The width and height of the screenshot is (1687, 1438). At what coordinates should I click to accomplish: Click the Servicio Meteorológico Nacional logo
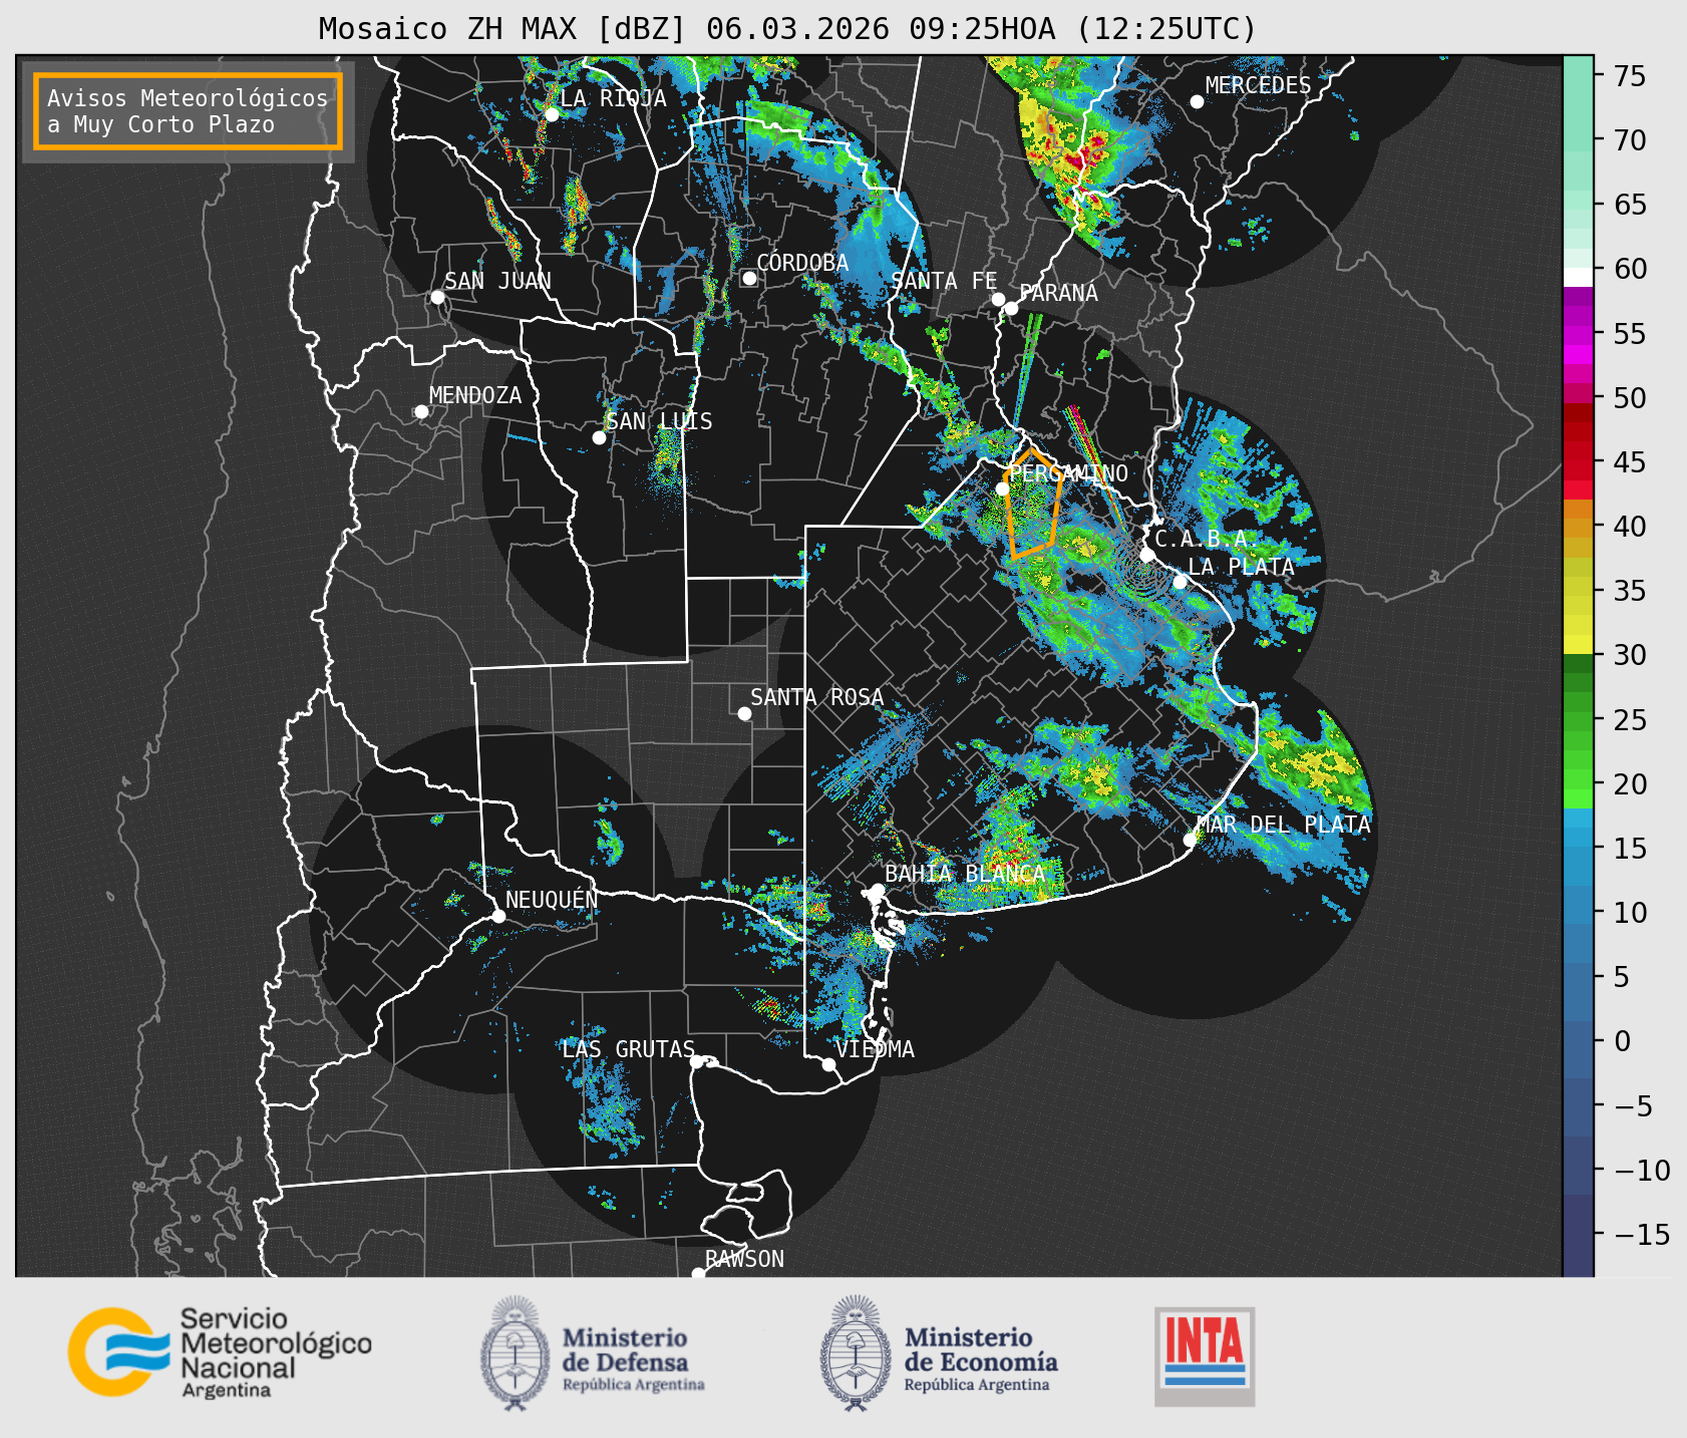220,1352
